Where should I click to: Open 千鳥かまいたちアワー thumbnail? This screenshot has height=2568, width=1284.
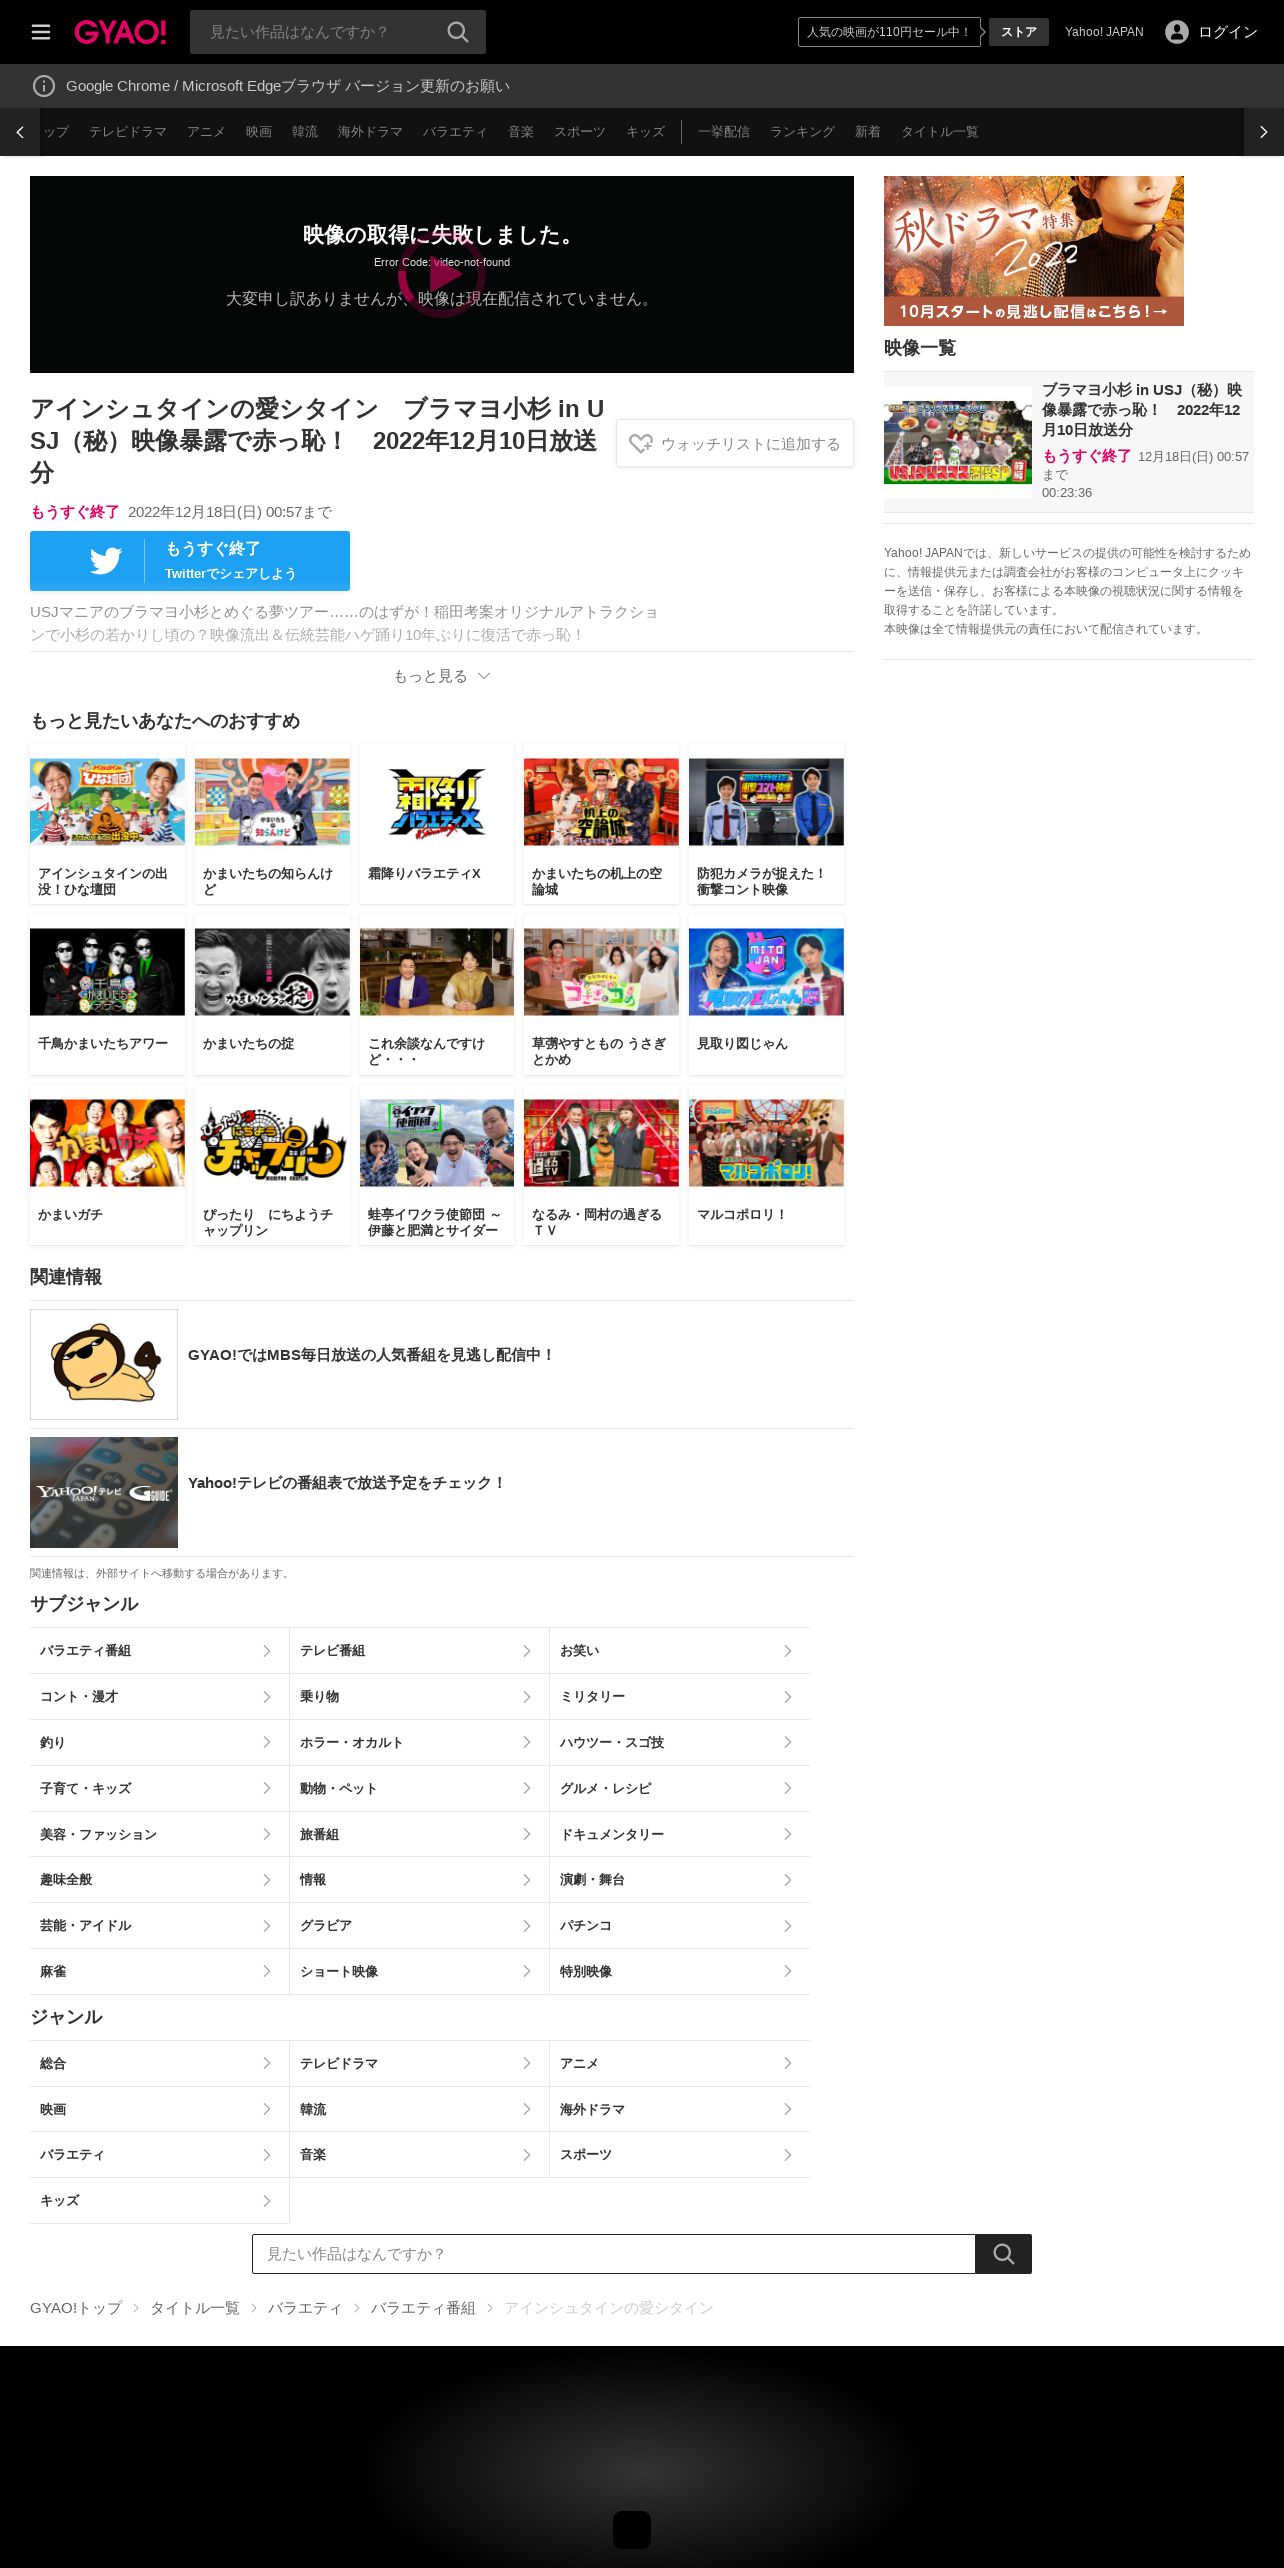pos(108,972)
